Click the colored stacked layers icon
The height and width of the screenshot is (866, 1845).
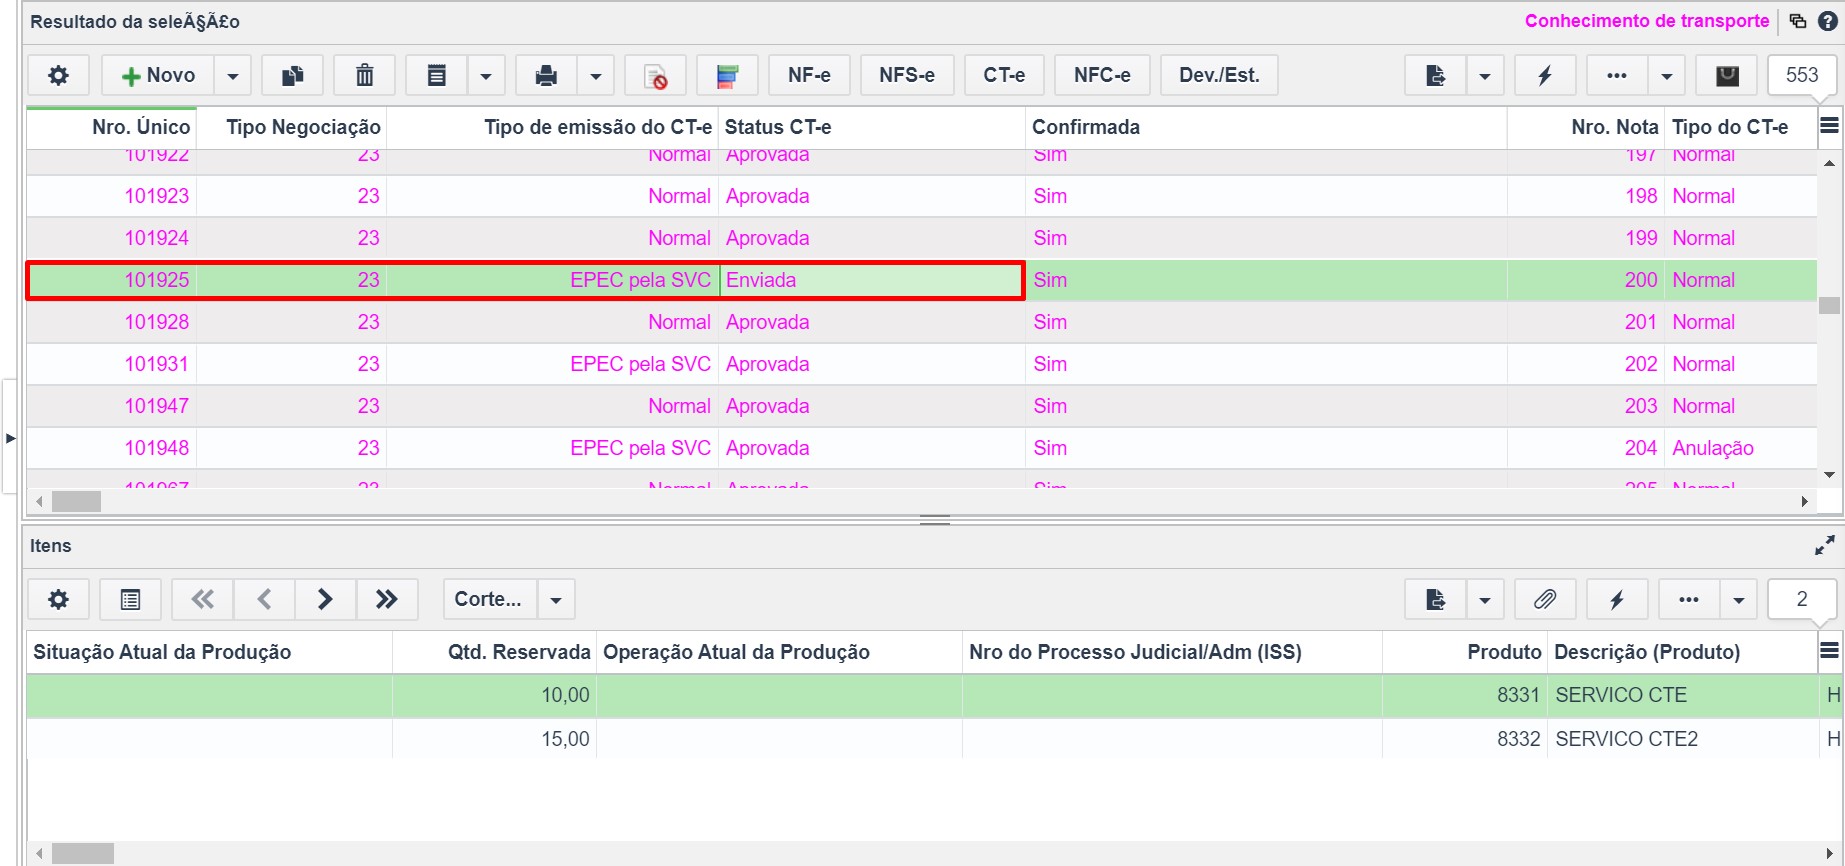tap(728, 75)
